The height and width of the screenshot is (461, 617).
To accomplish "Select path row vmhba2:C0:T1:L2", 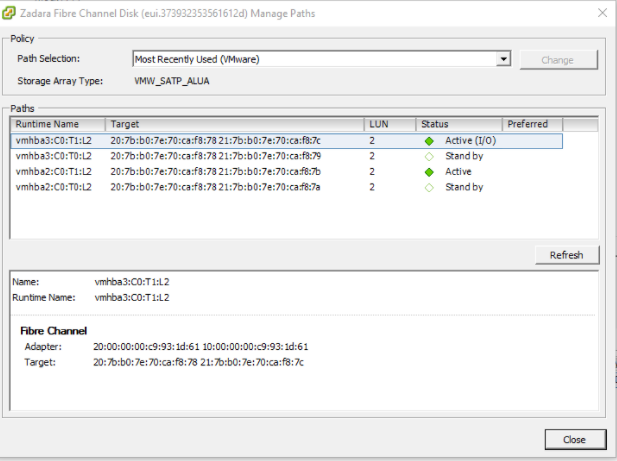I will [x=287, y=172].
